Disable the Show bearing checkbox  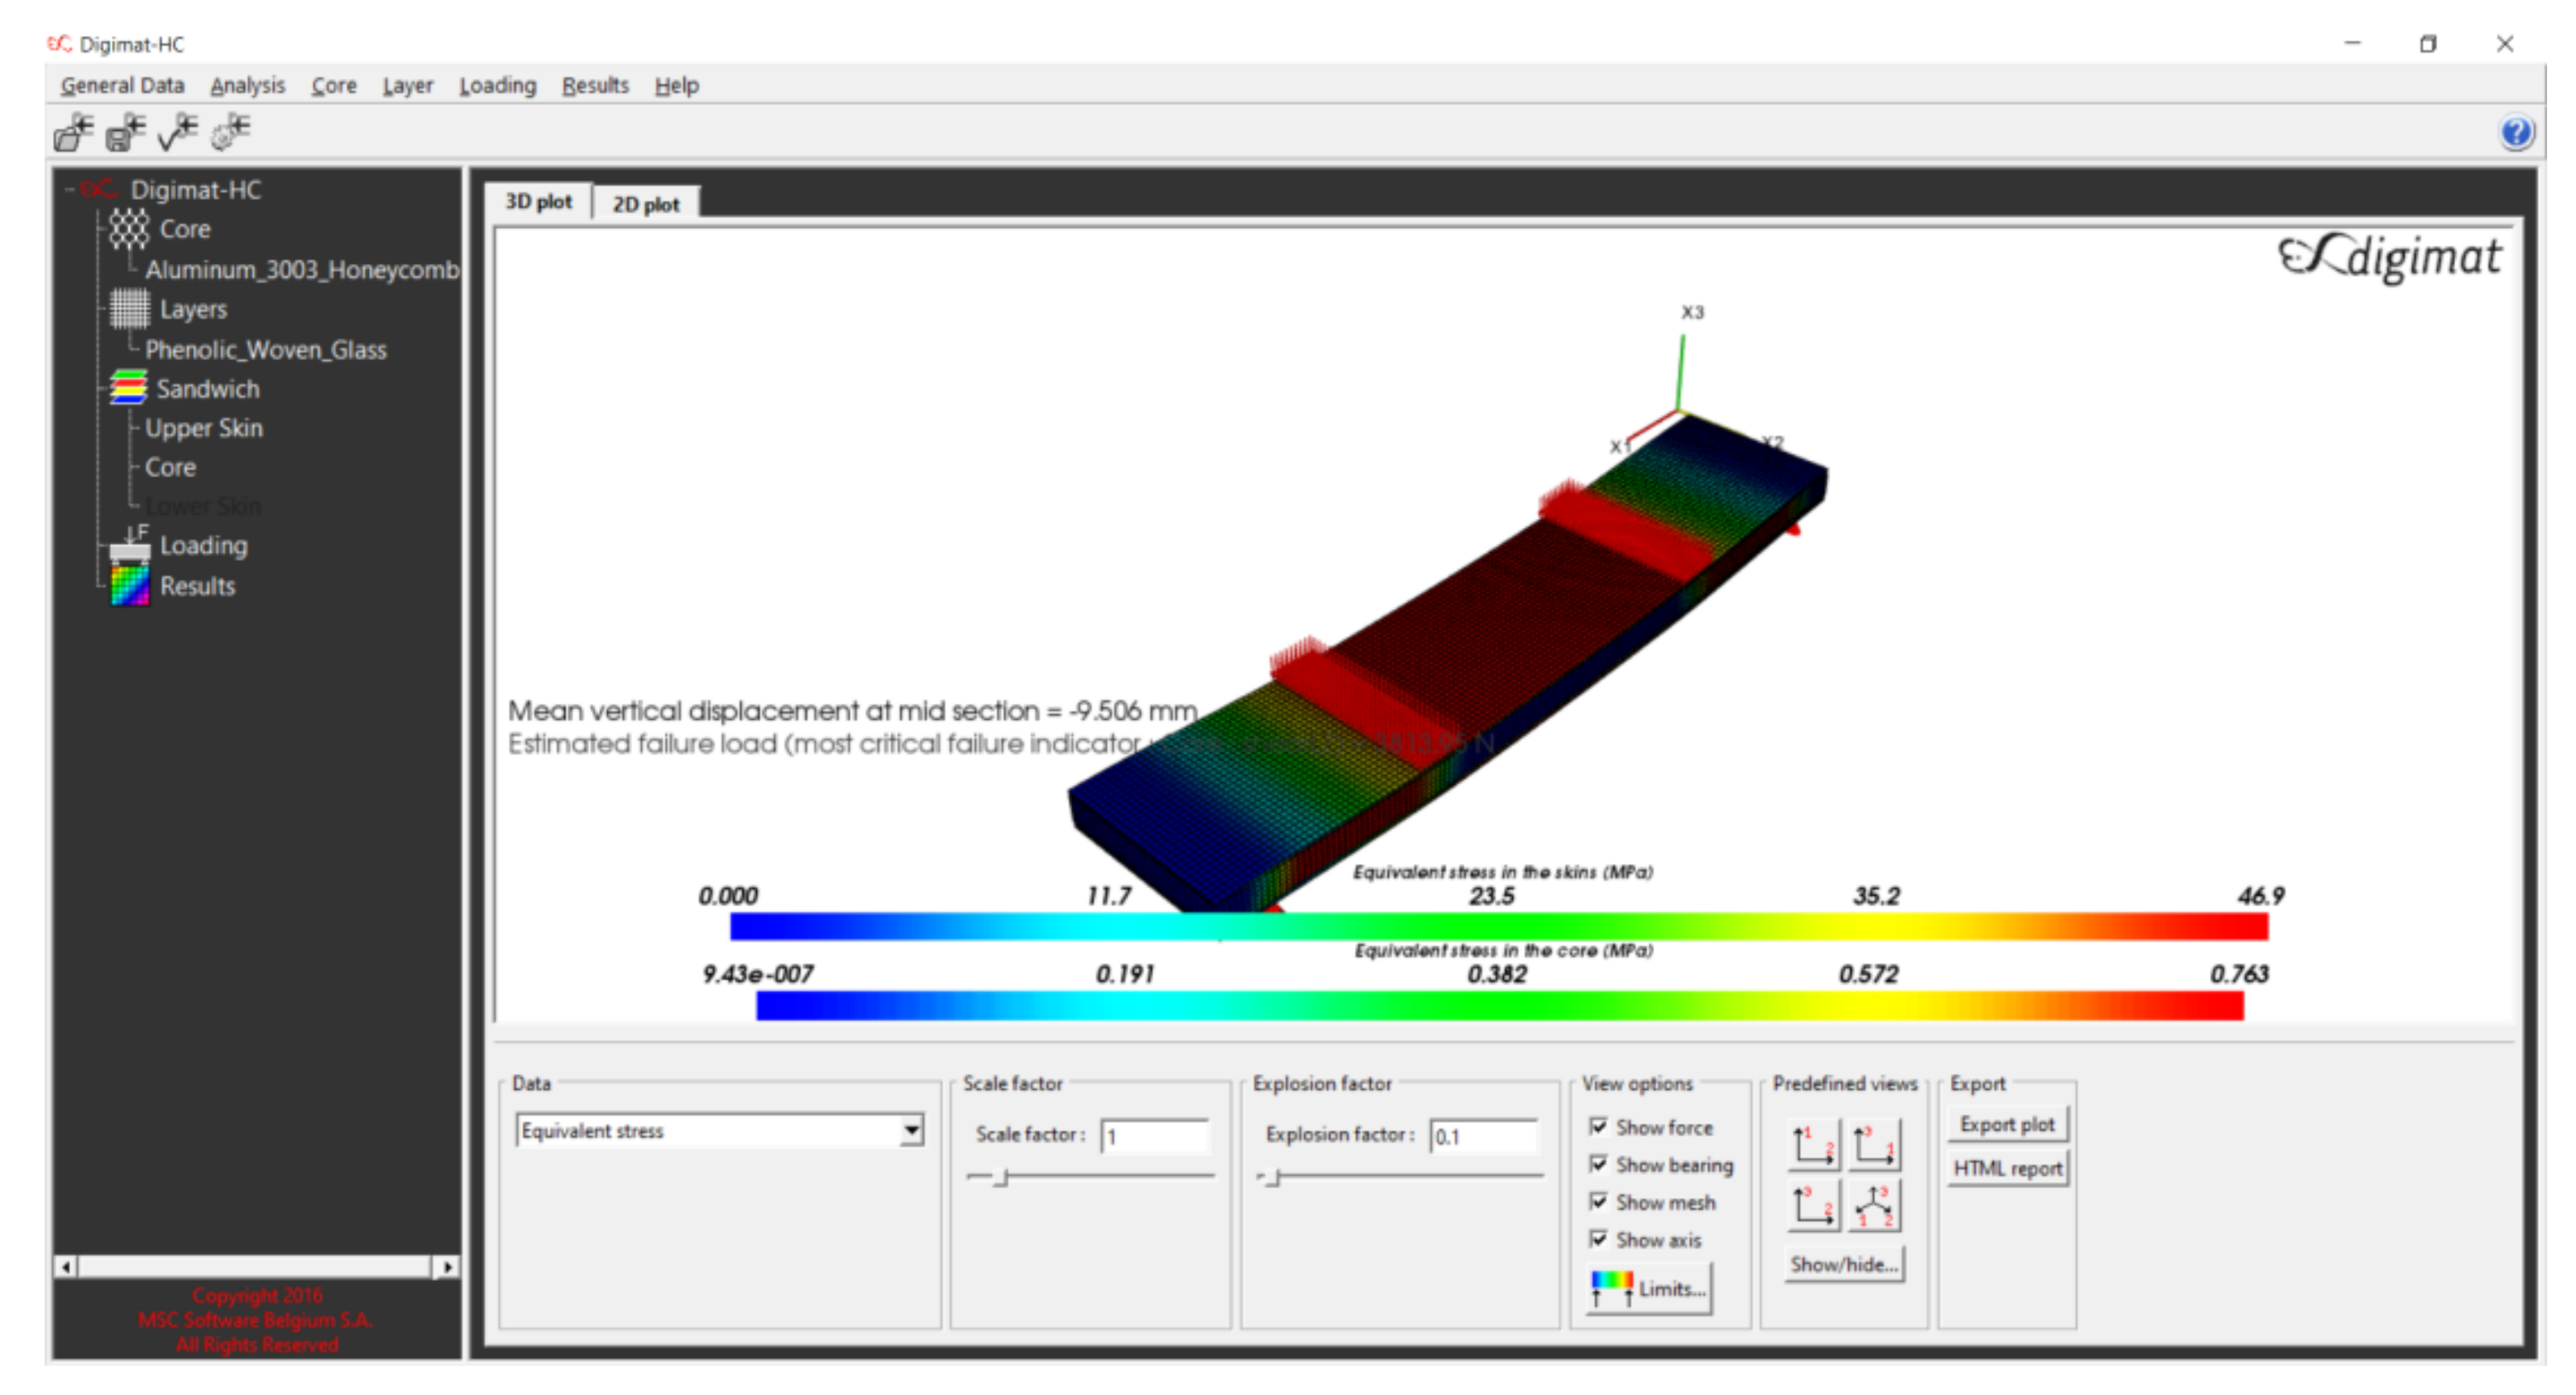click(x=1598, y=1164)
